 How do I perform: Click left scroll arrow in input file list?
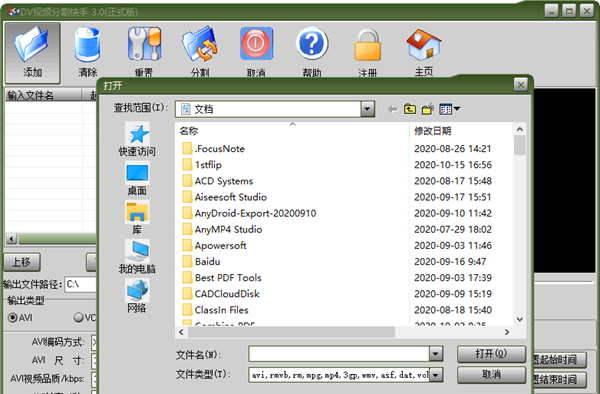point(11,239)
